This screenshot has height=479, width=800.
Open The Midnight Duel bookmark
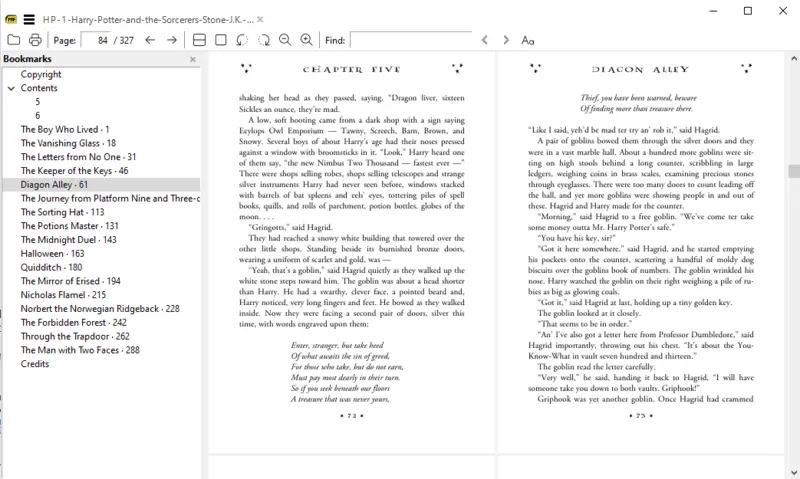[x=68, y=239]
